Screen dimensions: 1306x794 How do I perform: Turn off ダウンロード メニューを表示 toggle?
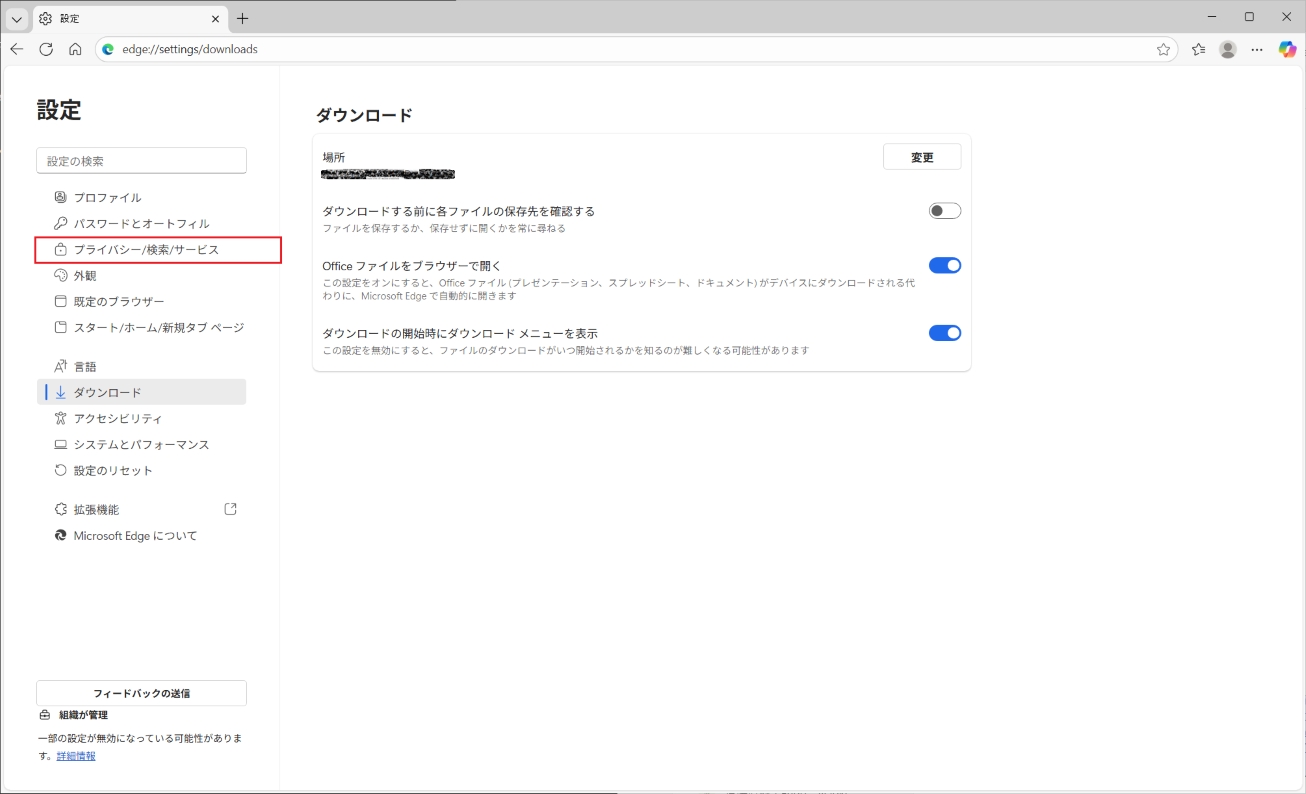coord(944,333)
